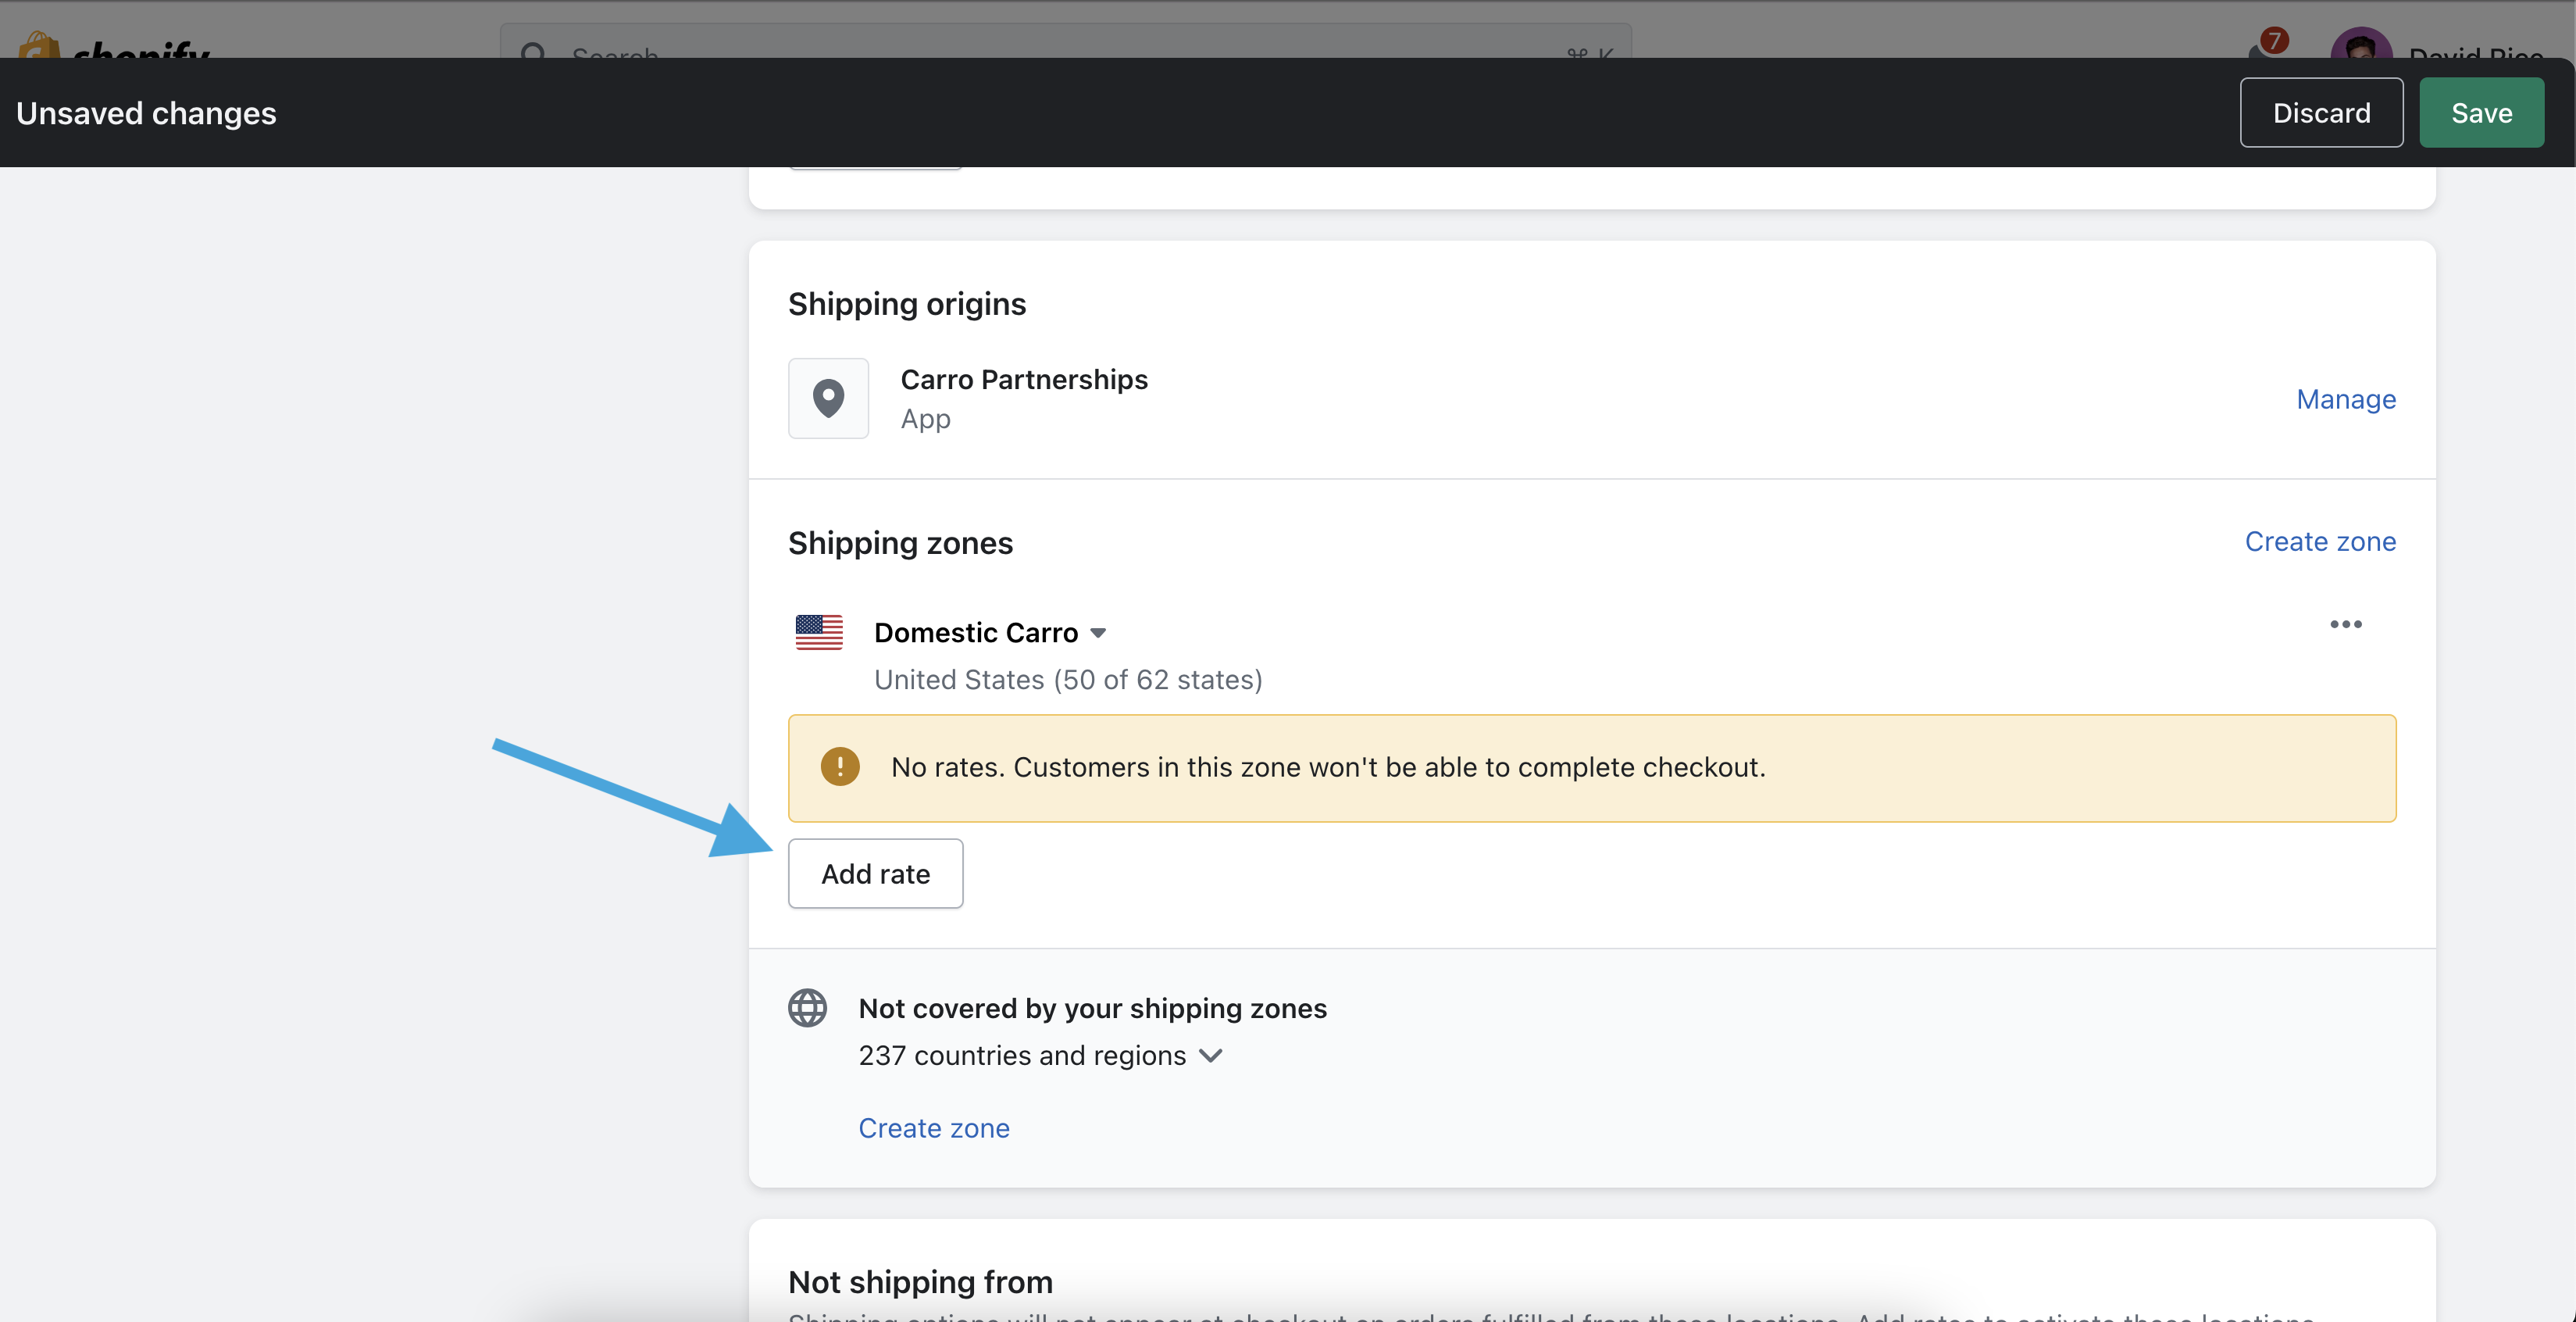Image resolution: width=2576 pixels, height=1322 pixels.
Task: Expand the 237 countries and regions list
Action: [x=1040, y=1056]
